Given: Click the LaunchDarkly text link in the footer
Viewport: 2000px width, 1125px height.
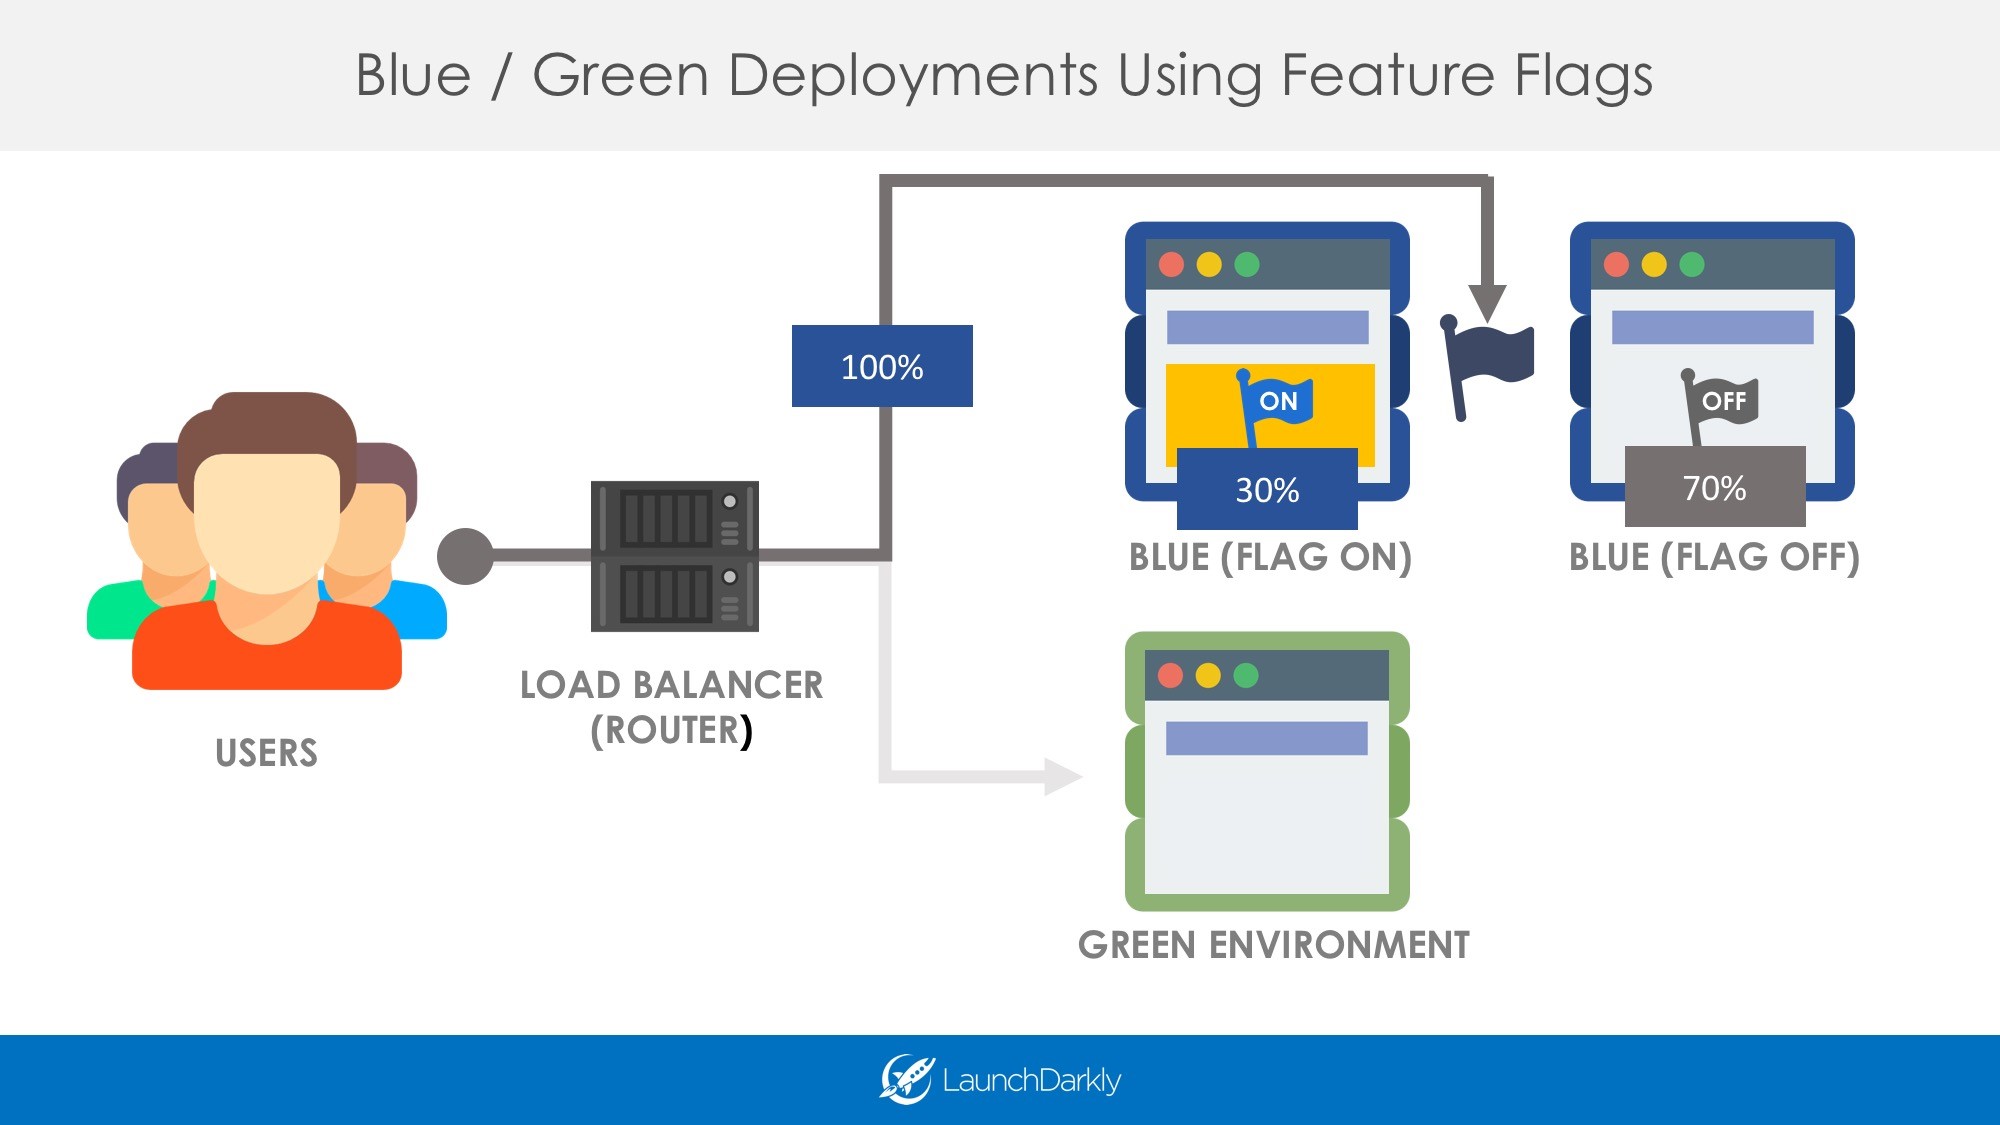Looking at the screenshot, I should (1030, 1079).
